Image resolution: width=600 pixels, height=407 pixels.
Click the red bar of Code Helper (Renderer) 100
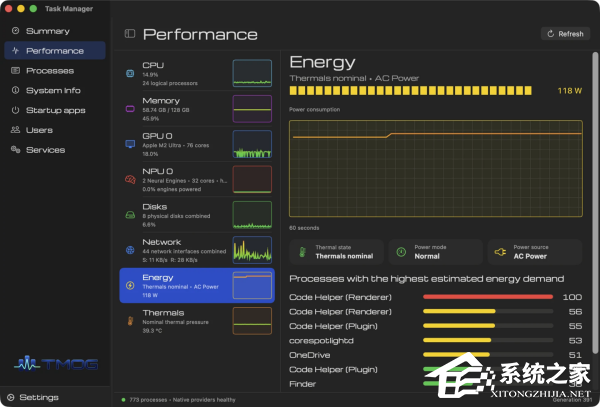pos(488,297)
